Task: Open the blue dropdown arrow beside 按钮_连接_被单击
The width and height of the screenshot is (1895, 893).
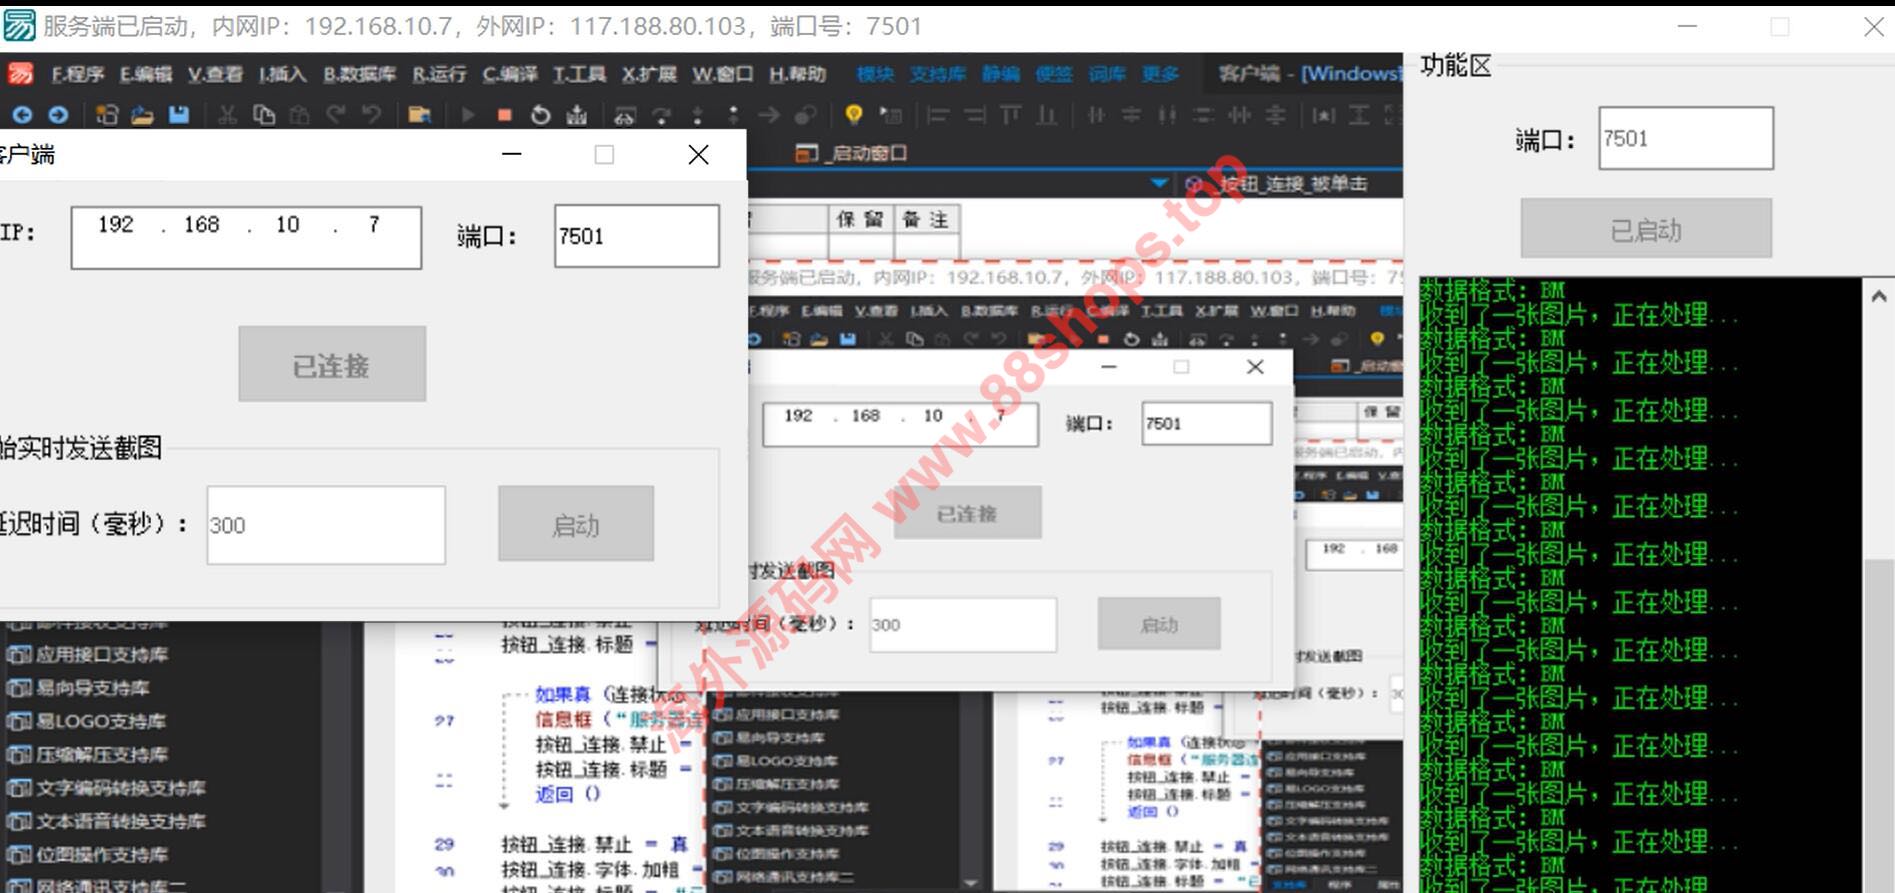Action: tap(1158, 183)
